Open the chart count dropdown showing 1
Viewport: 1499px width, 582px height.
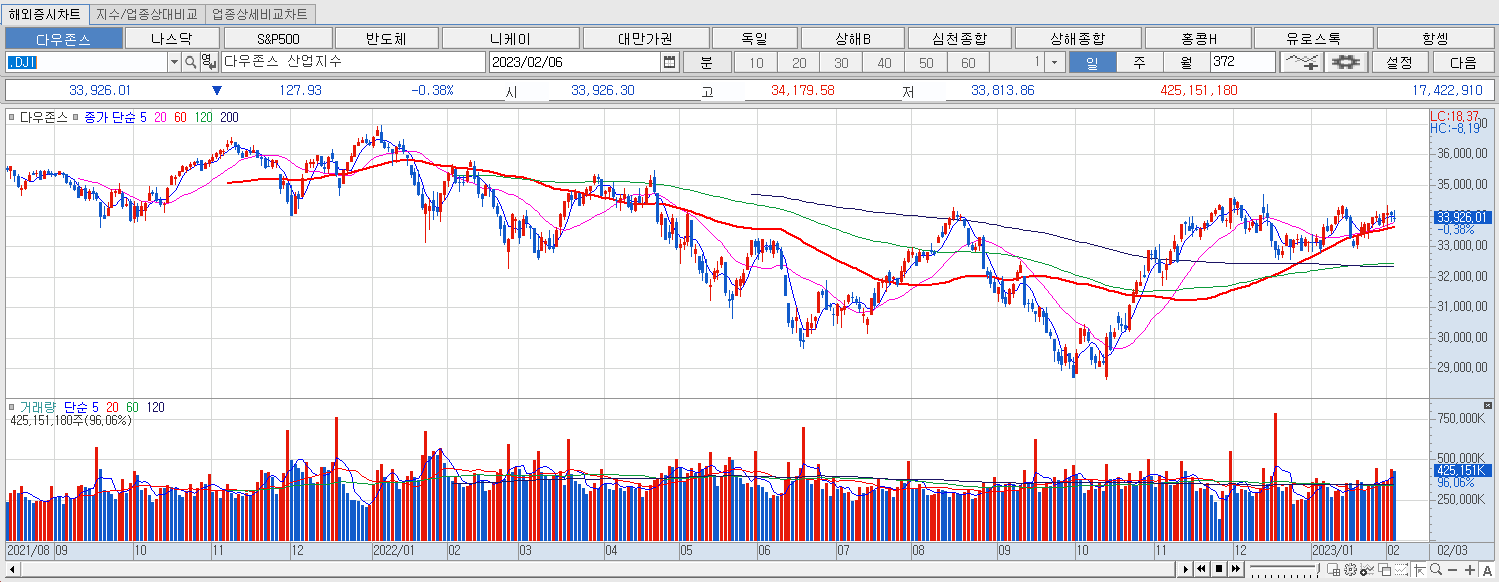[x=1055, y=62]
